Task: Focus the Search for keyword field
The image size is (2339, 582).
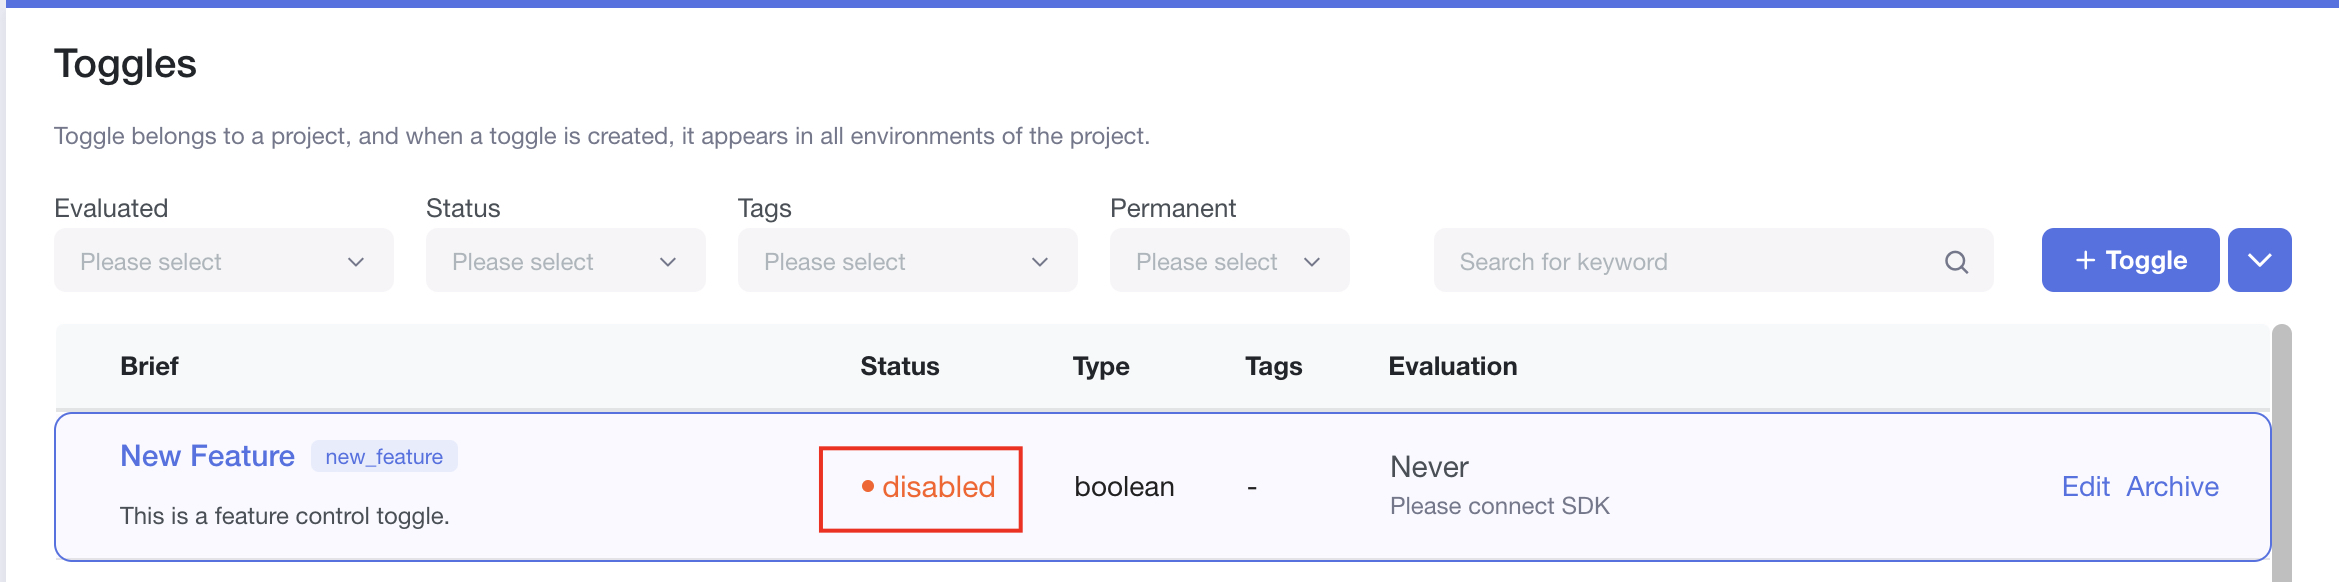Action: (x=1690, y=261)
